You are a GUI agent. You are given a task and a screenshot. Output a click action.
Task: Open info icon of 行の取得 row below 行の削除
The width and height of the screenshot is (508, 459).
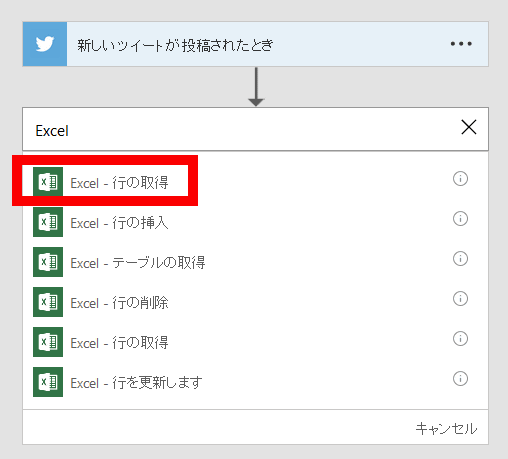pos(460,339)
